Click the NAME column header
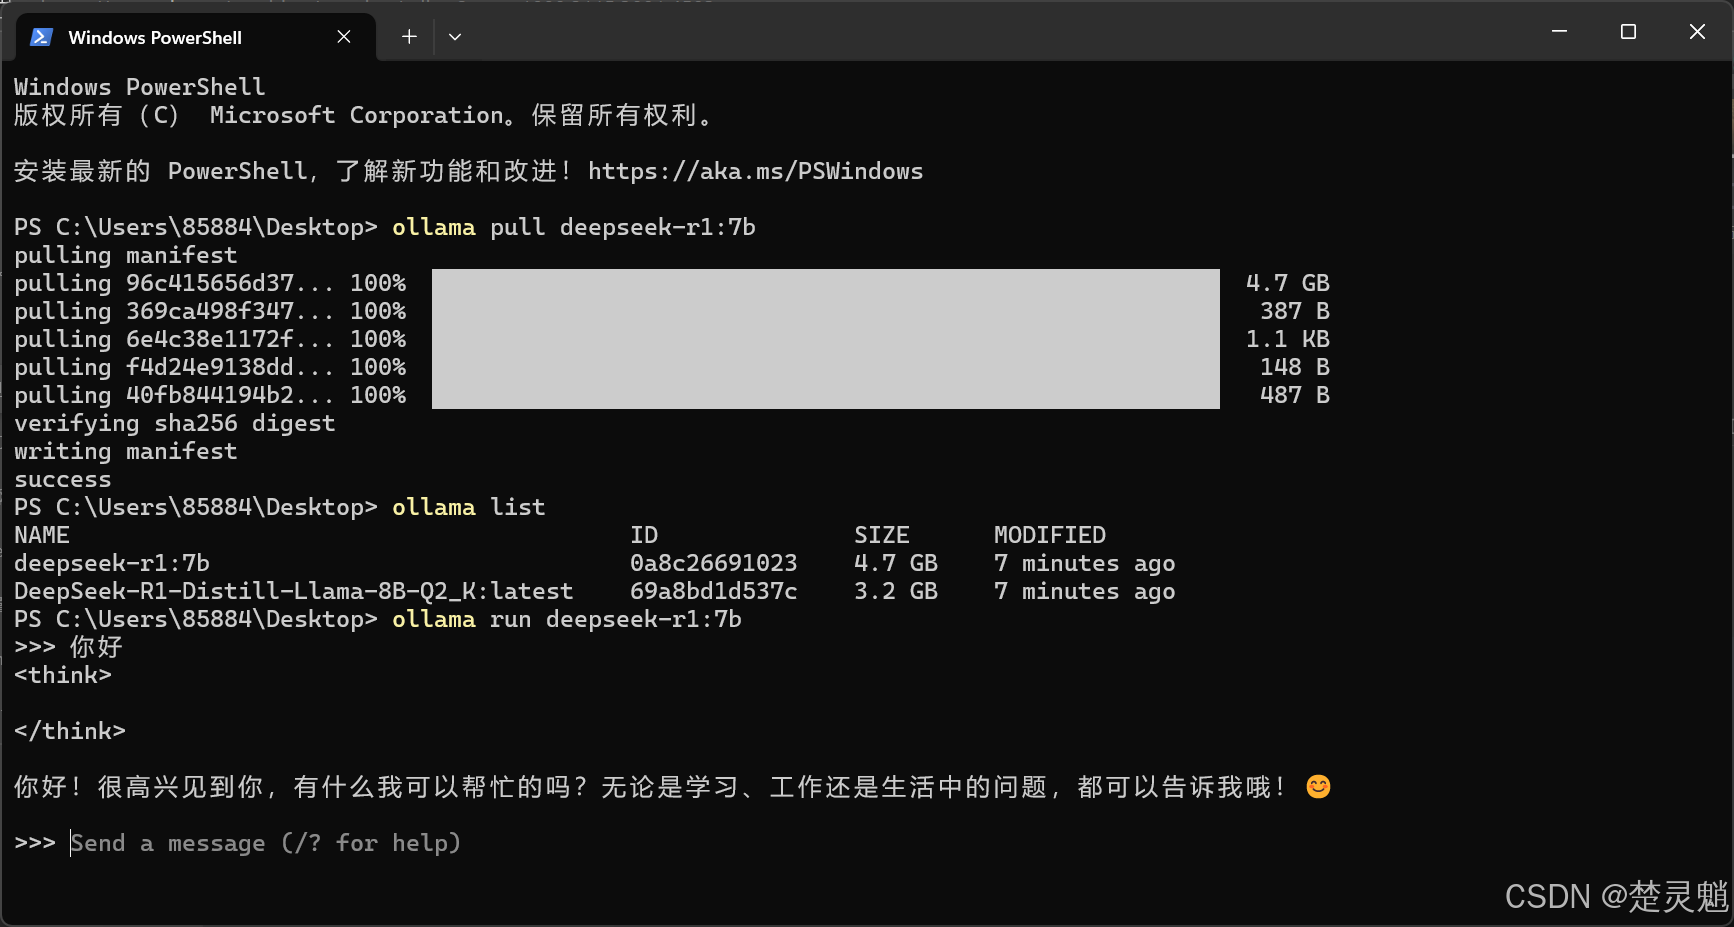1734x927 pixels. coord(42,535)
